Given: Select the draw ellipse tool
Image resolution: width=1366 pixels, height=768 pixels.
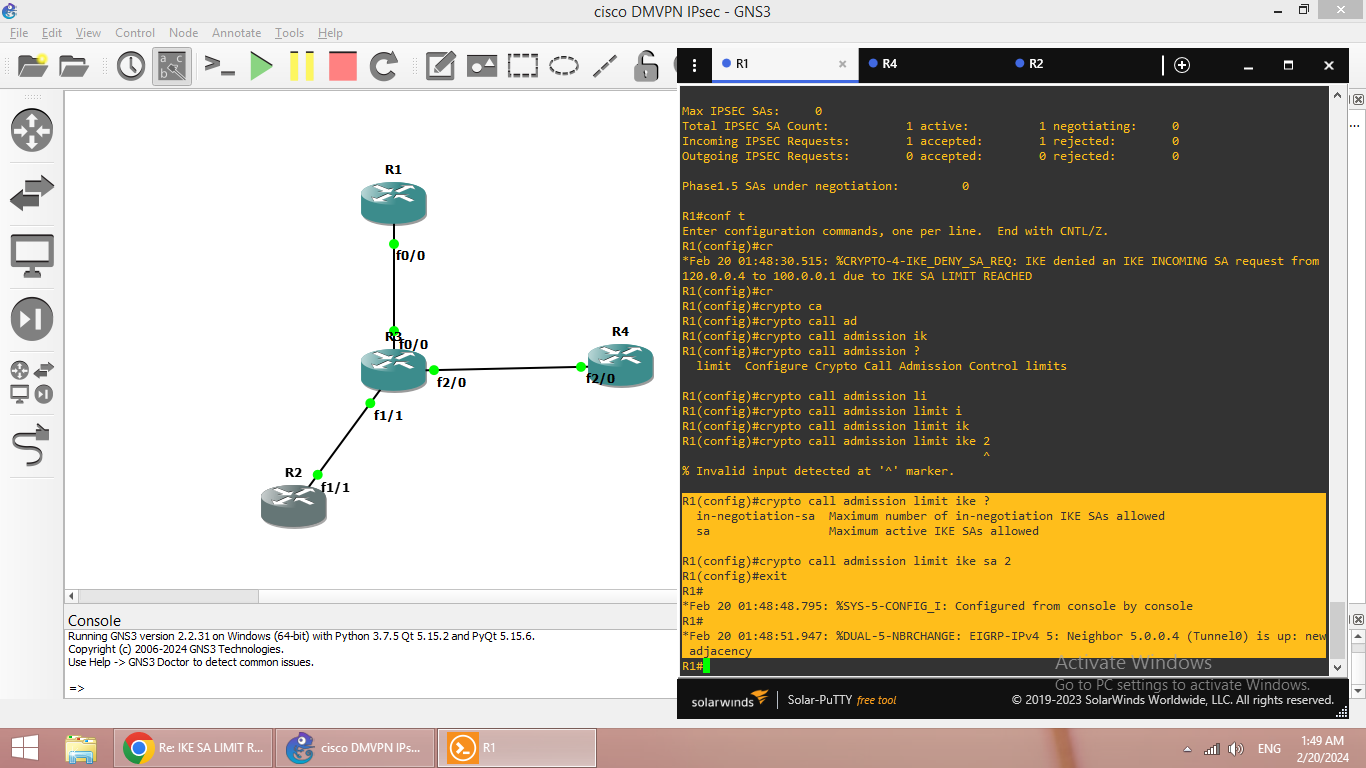Looking at the screenshot, I should (564, 67).
